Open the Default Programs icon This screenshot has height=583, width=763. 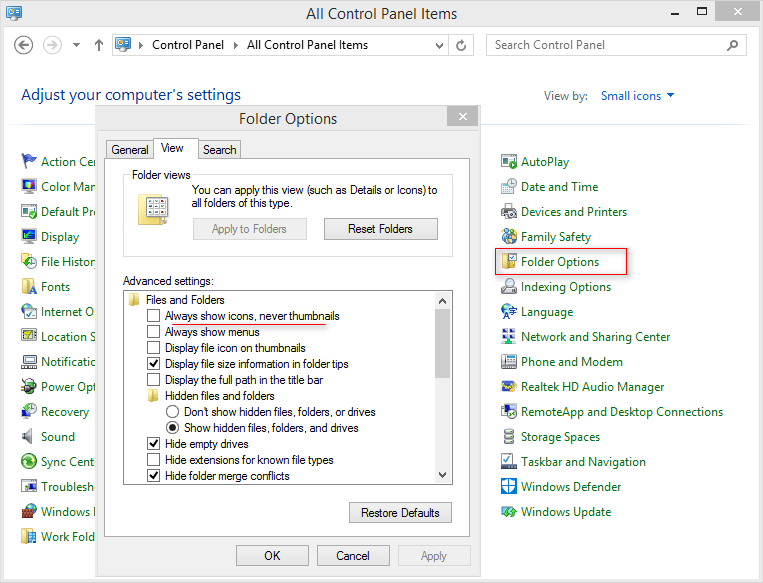tap(29, 211)
